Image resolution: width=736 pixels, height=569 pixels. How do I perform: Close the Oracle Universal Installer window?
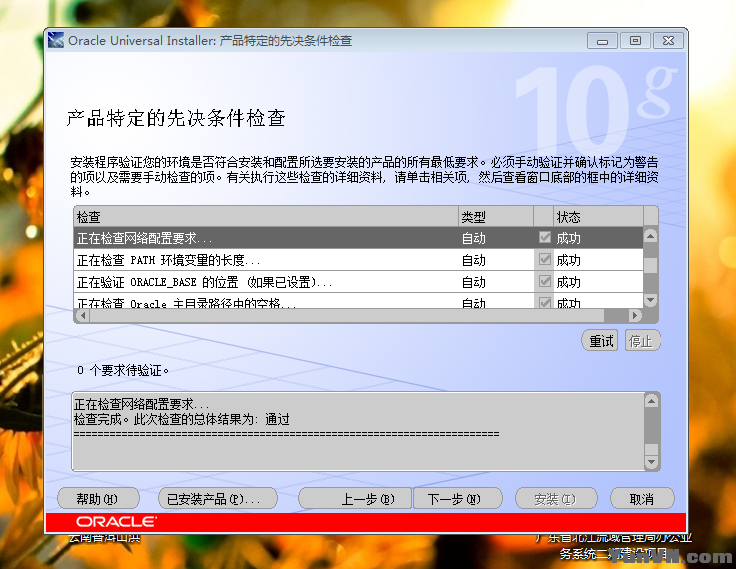coord(668,41)
